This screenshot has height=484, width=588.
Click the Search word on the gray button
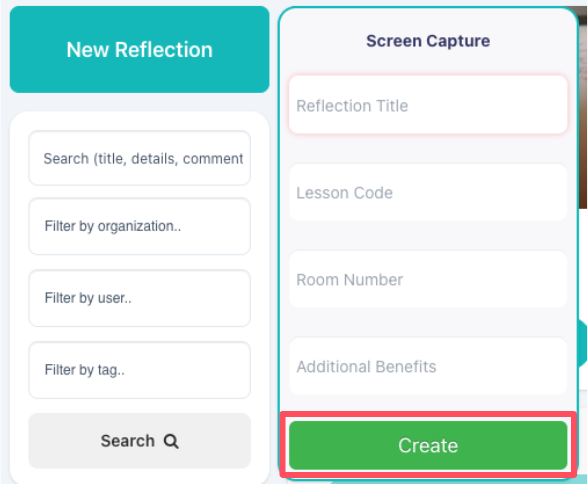(x=128, y=441)
